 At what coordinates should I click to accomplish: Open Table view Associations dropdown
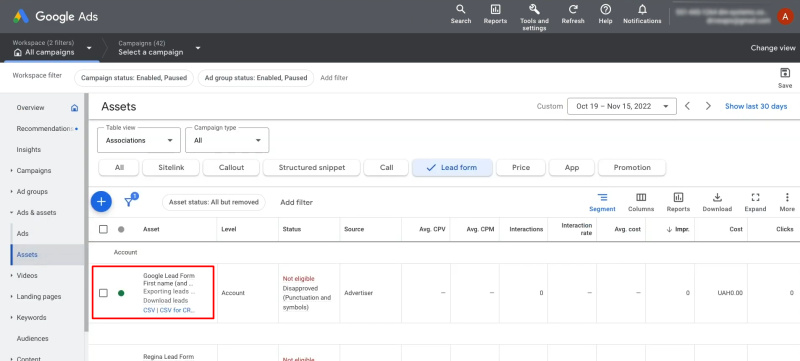click(x=139, y=140)
